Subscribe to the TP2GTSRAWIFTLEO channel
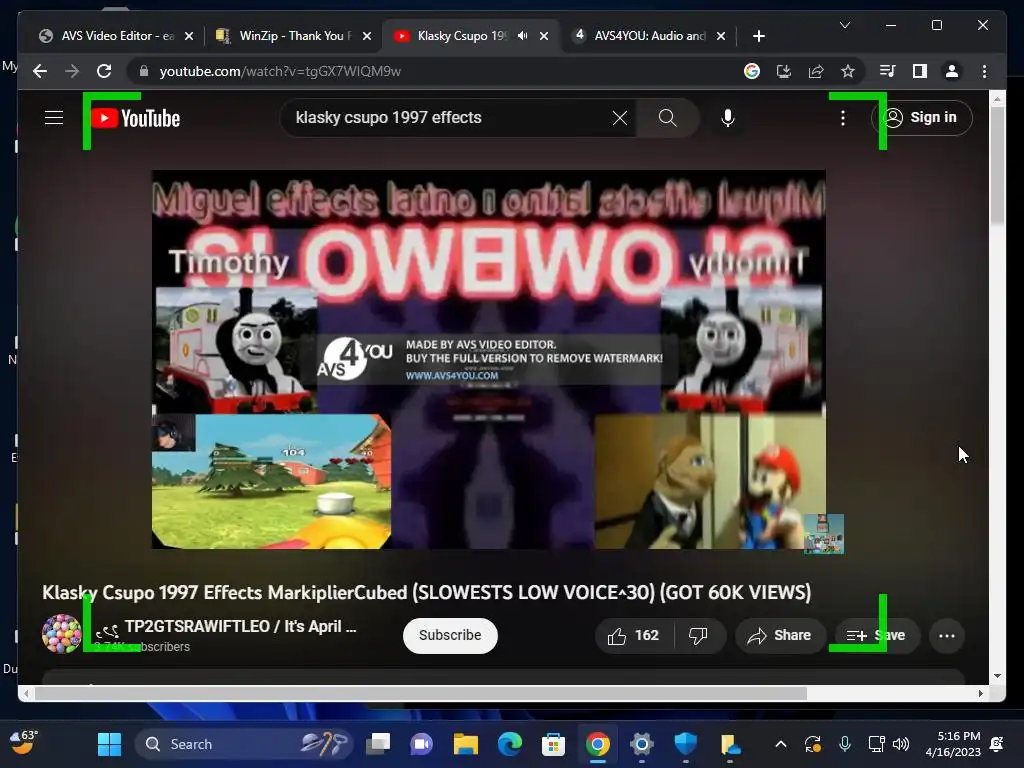This screenshot has height=768, width=1024. pos(450,635)
